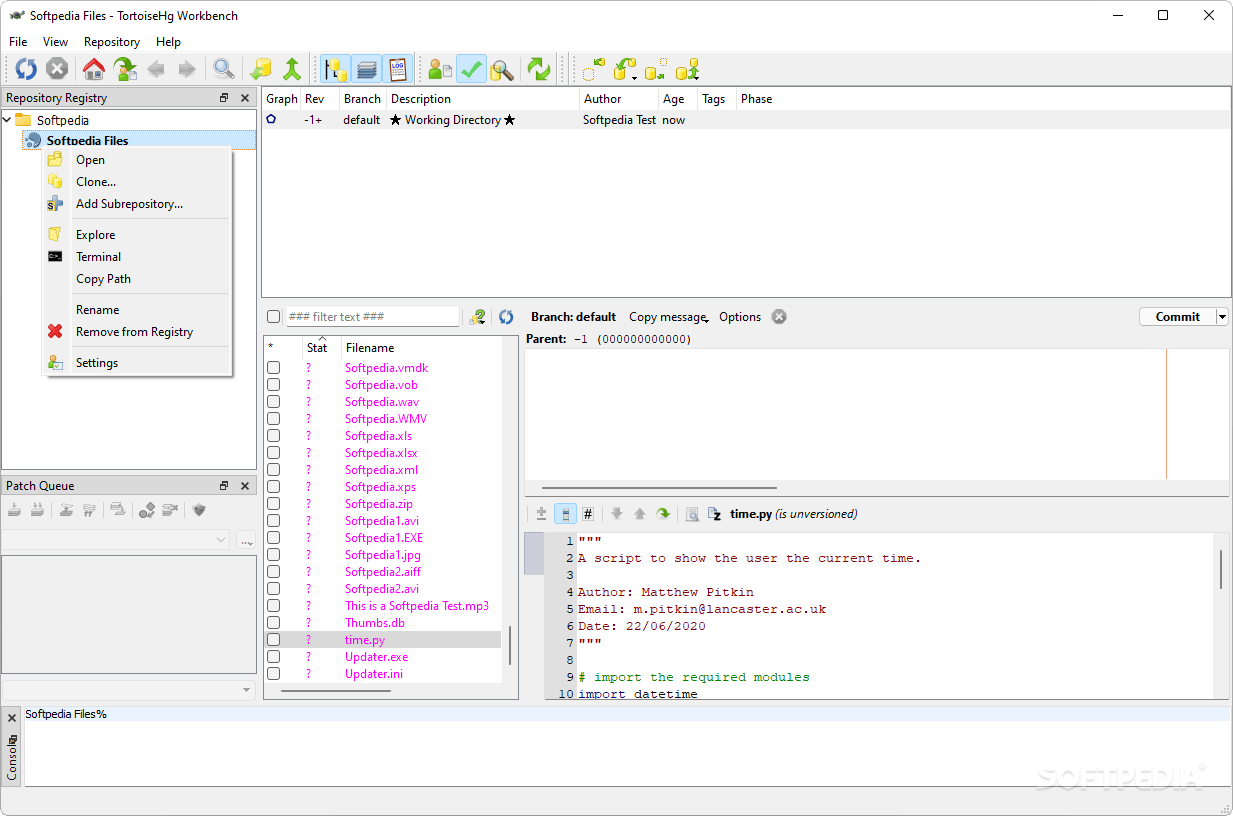Click the Options link in commit bar

(x=740, y=317)
